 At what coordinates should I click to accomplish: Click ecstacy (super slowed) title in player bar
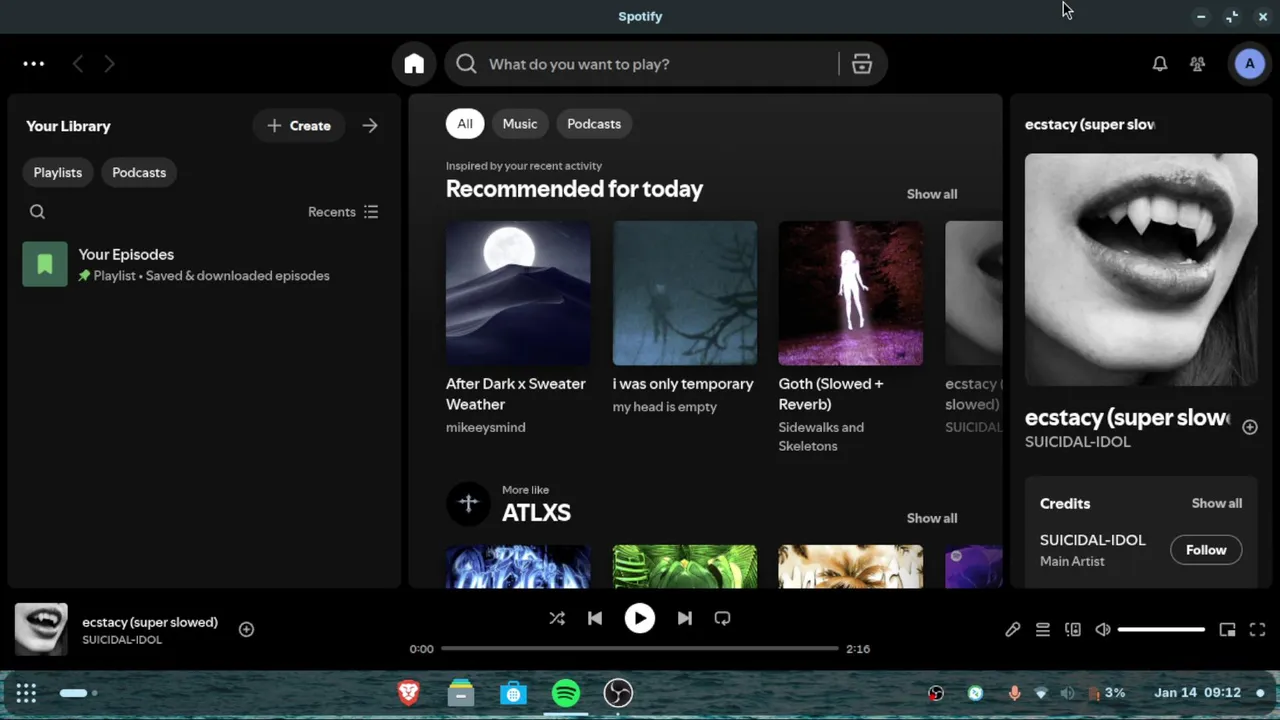coord(150,622)
